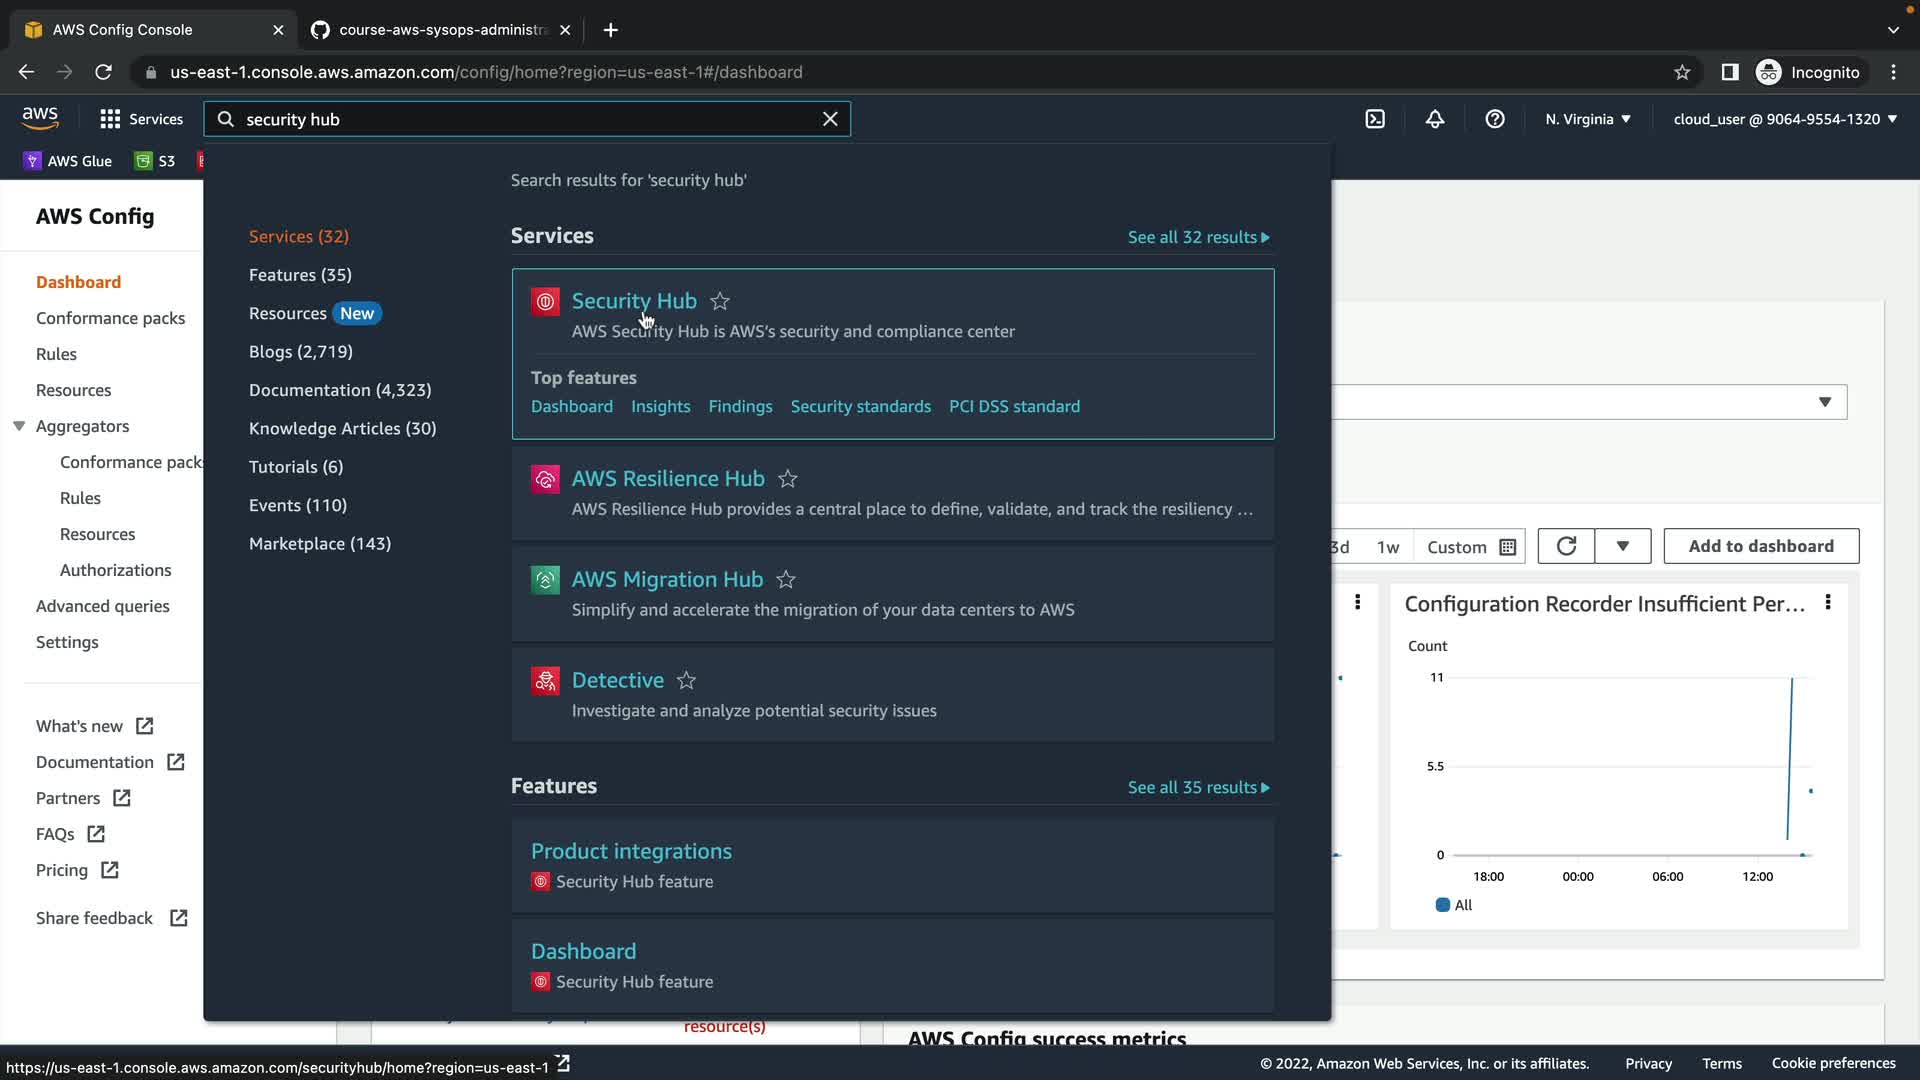
Task: Click Add to dashboard button
Action: [x=1761, y=546]
